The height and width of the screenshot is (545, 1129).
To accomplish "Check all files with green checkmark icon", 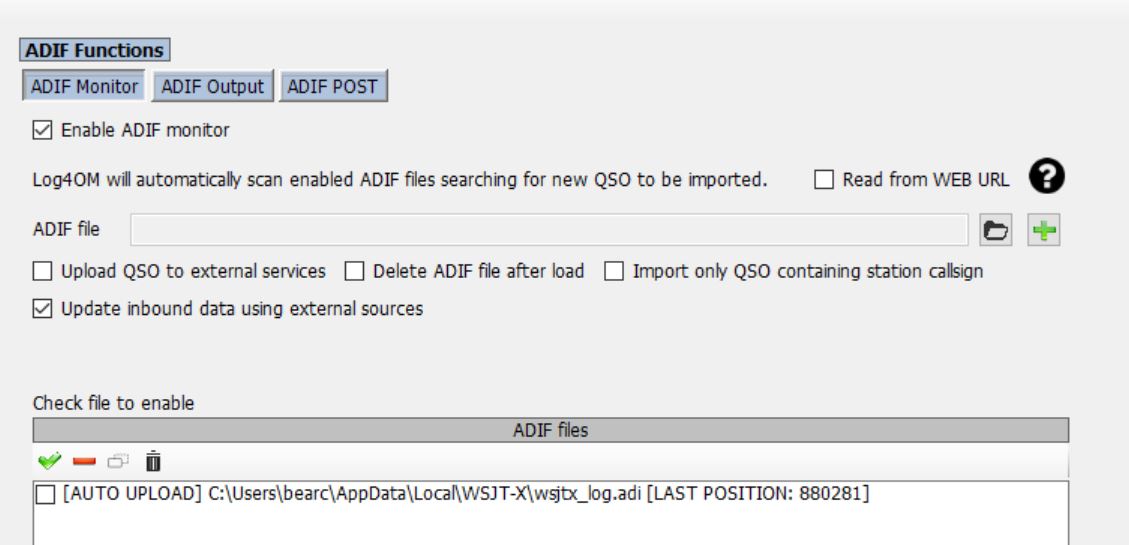I will (50, 461).
